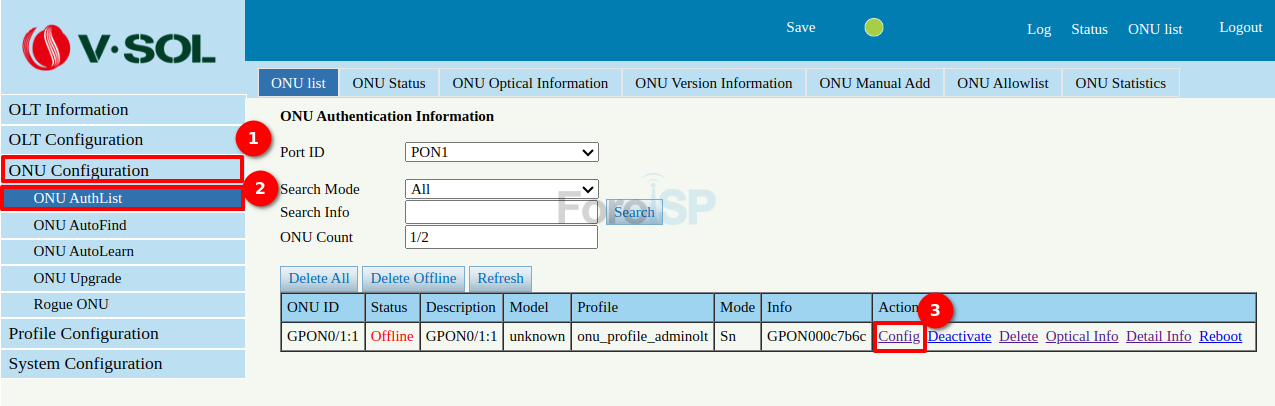
Task: Select the ONU Manual Add tab
Action: (874, 83)
